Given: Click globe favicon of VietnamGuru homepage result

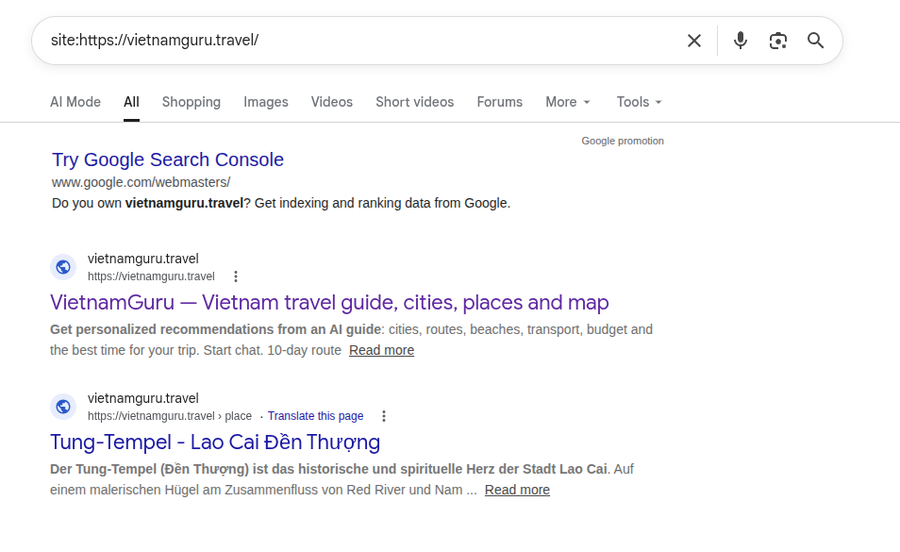Looking at the screenshot, I should 63,267.
